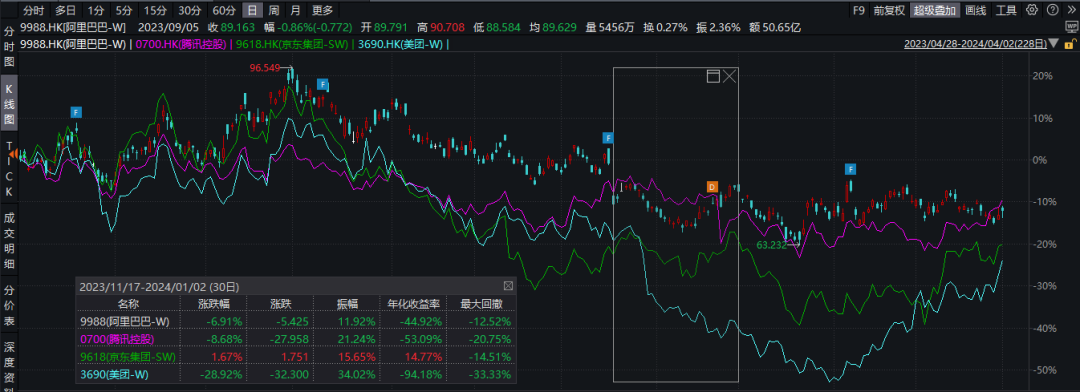Close the interval statistics table
The height and width of the screenshot is (392, 1080).
click(x=508, y=286)
